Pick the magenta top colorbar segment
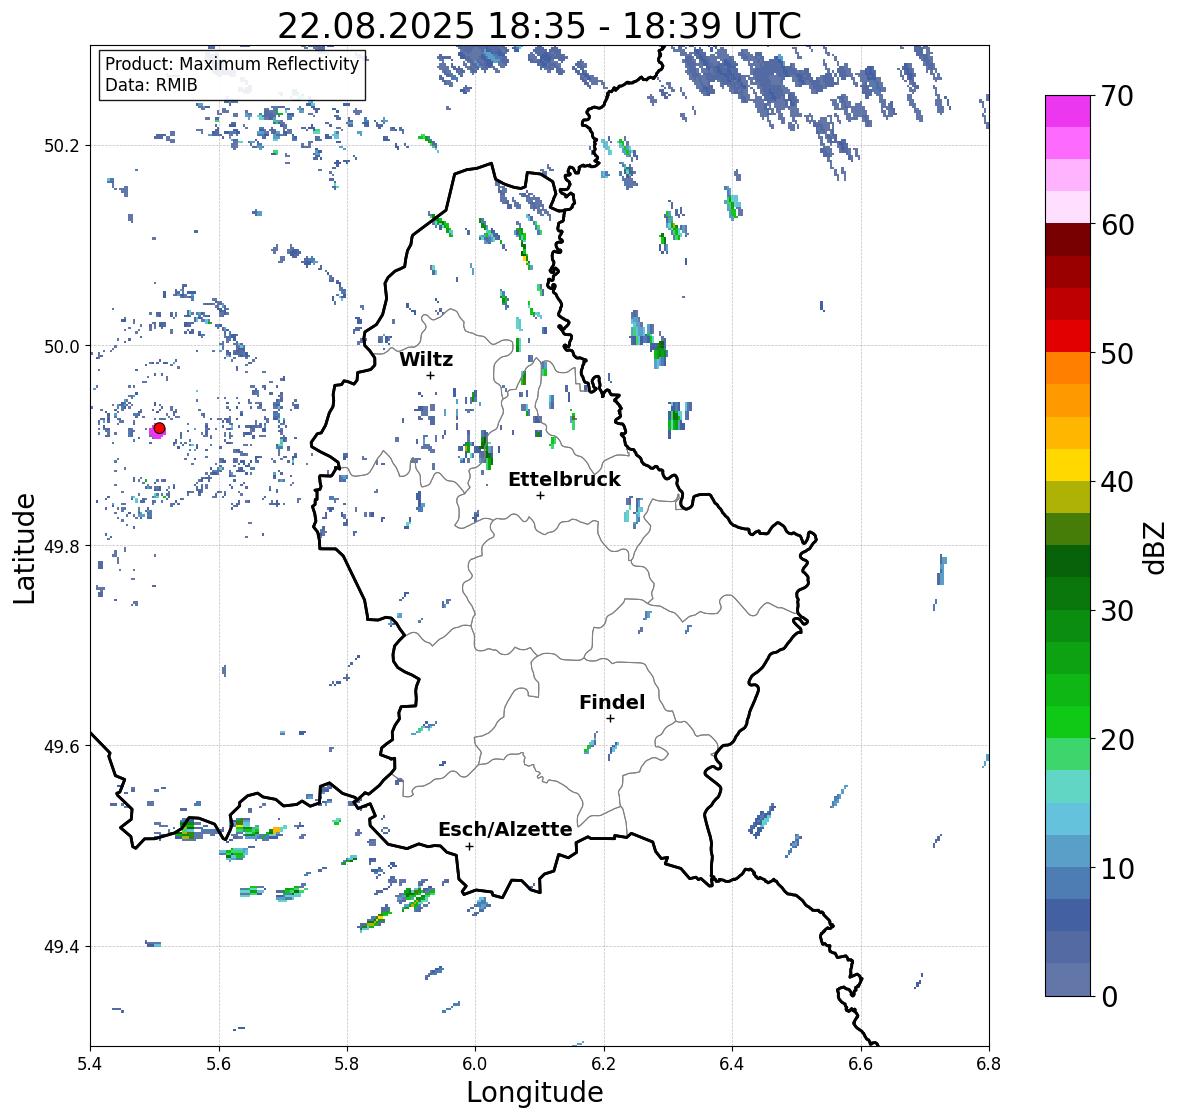 tap(1068, 111)
